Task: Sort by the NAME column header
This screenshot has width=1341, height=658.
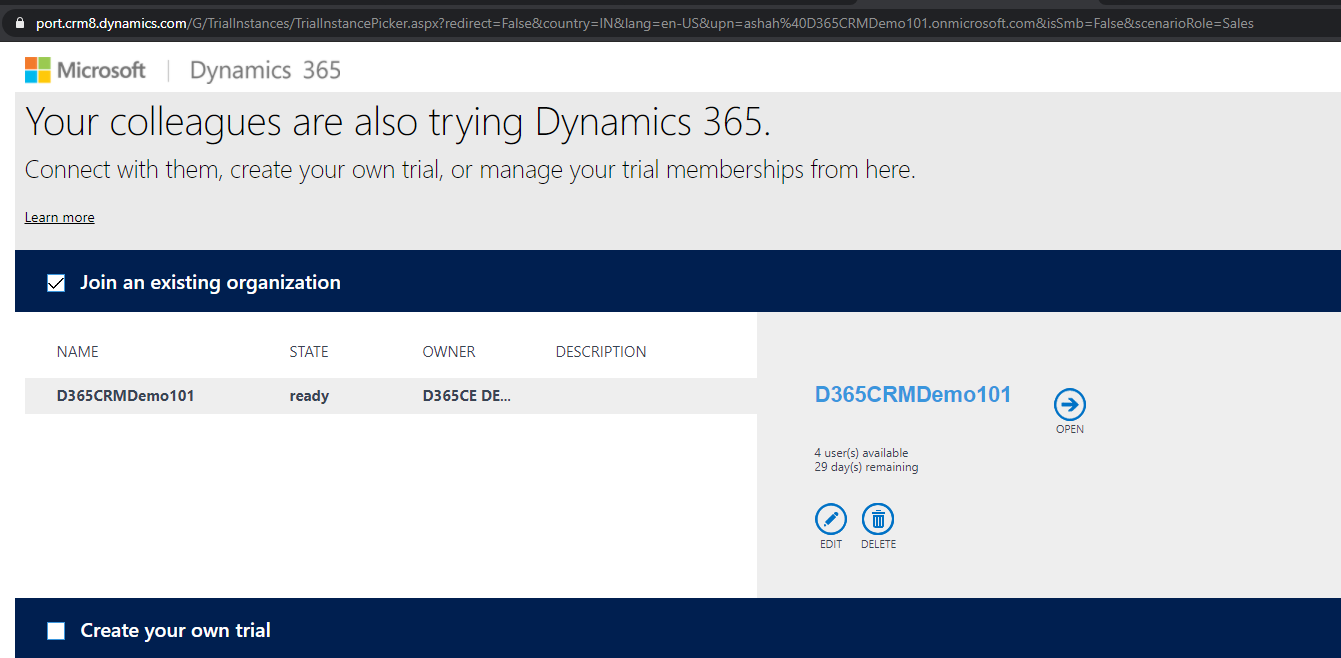Action: coord(78,352)
